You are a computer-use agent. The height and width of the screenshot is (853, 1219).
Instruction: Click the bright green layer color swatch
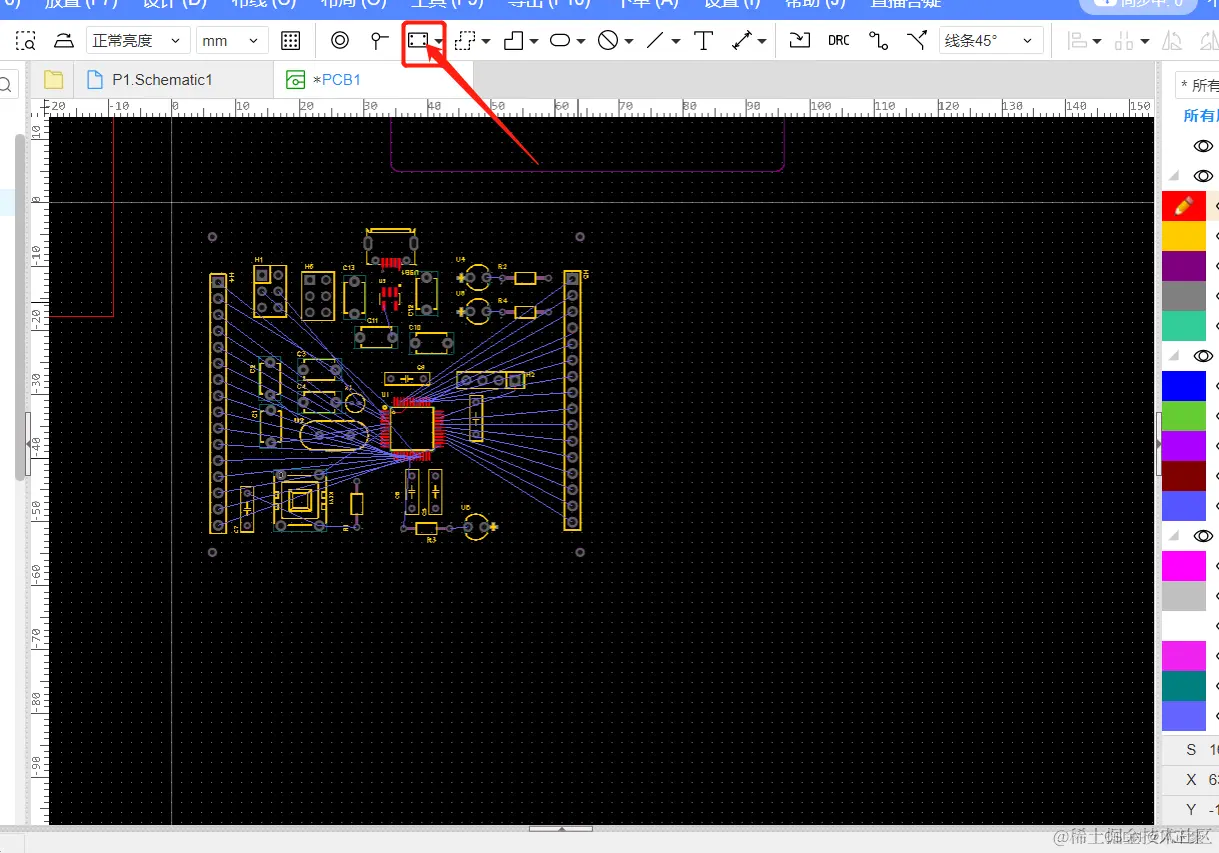1184,416
